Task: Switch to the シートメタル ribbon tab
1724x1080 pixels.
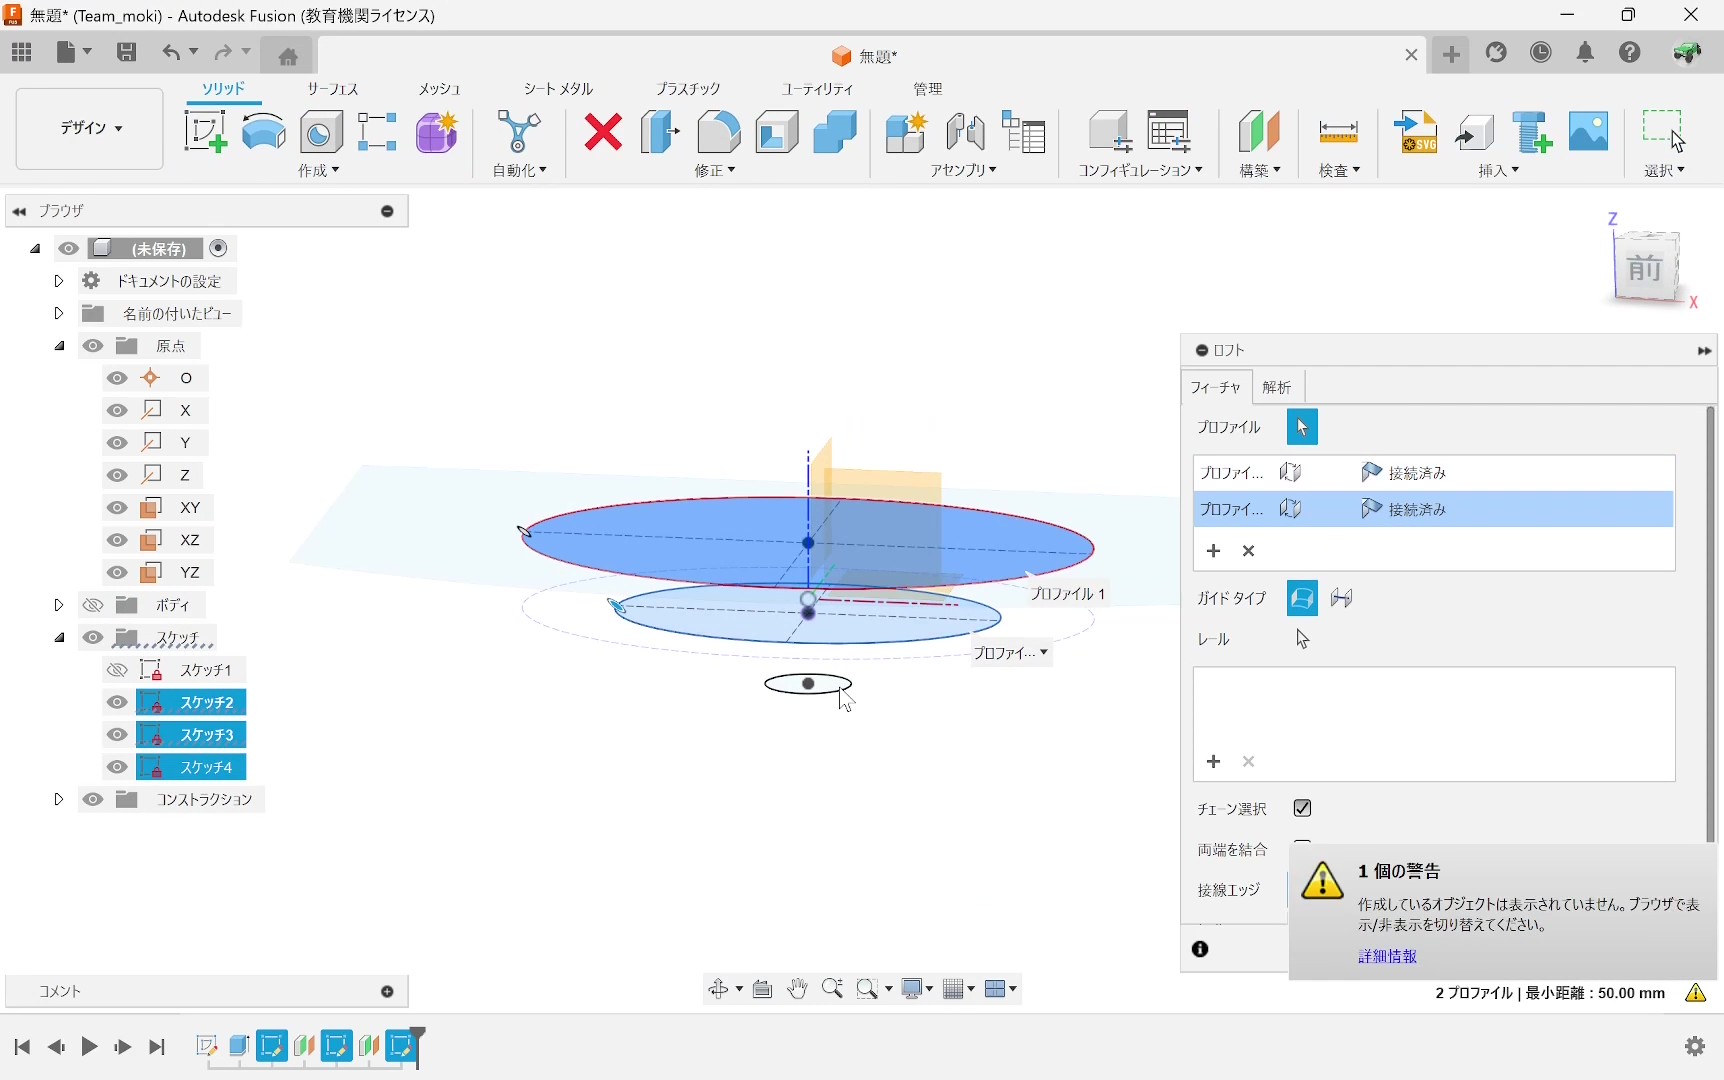Action: [x=559, y=89]
